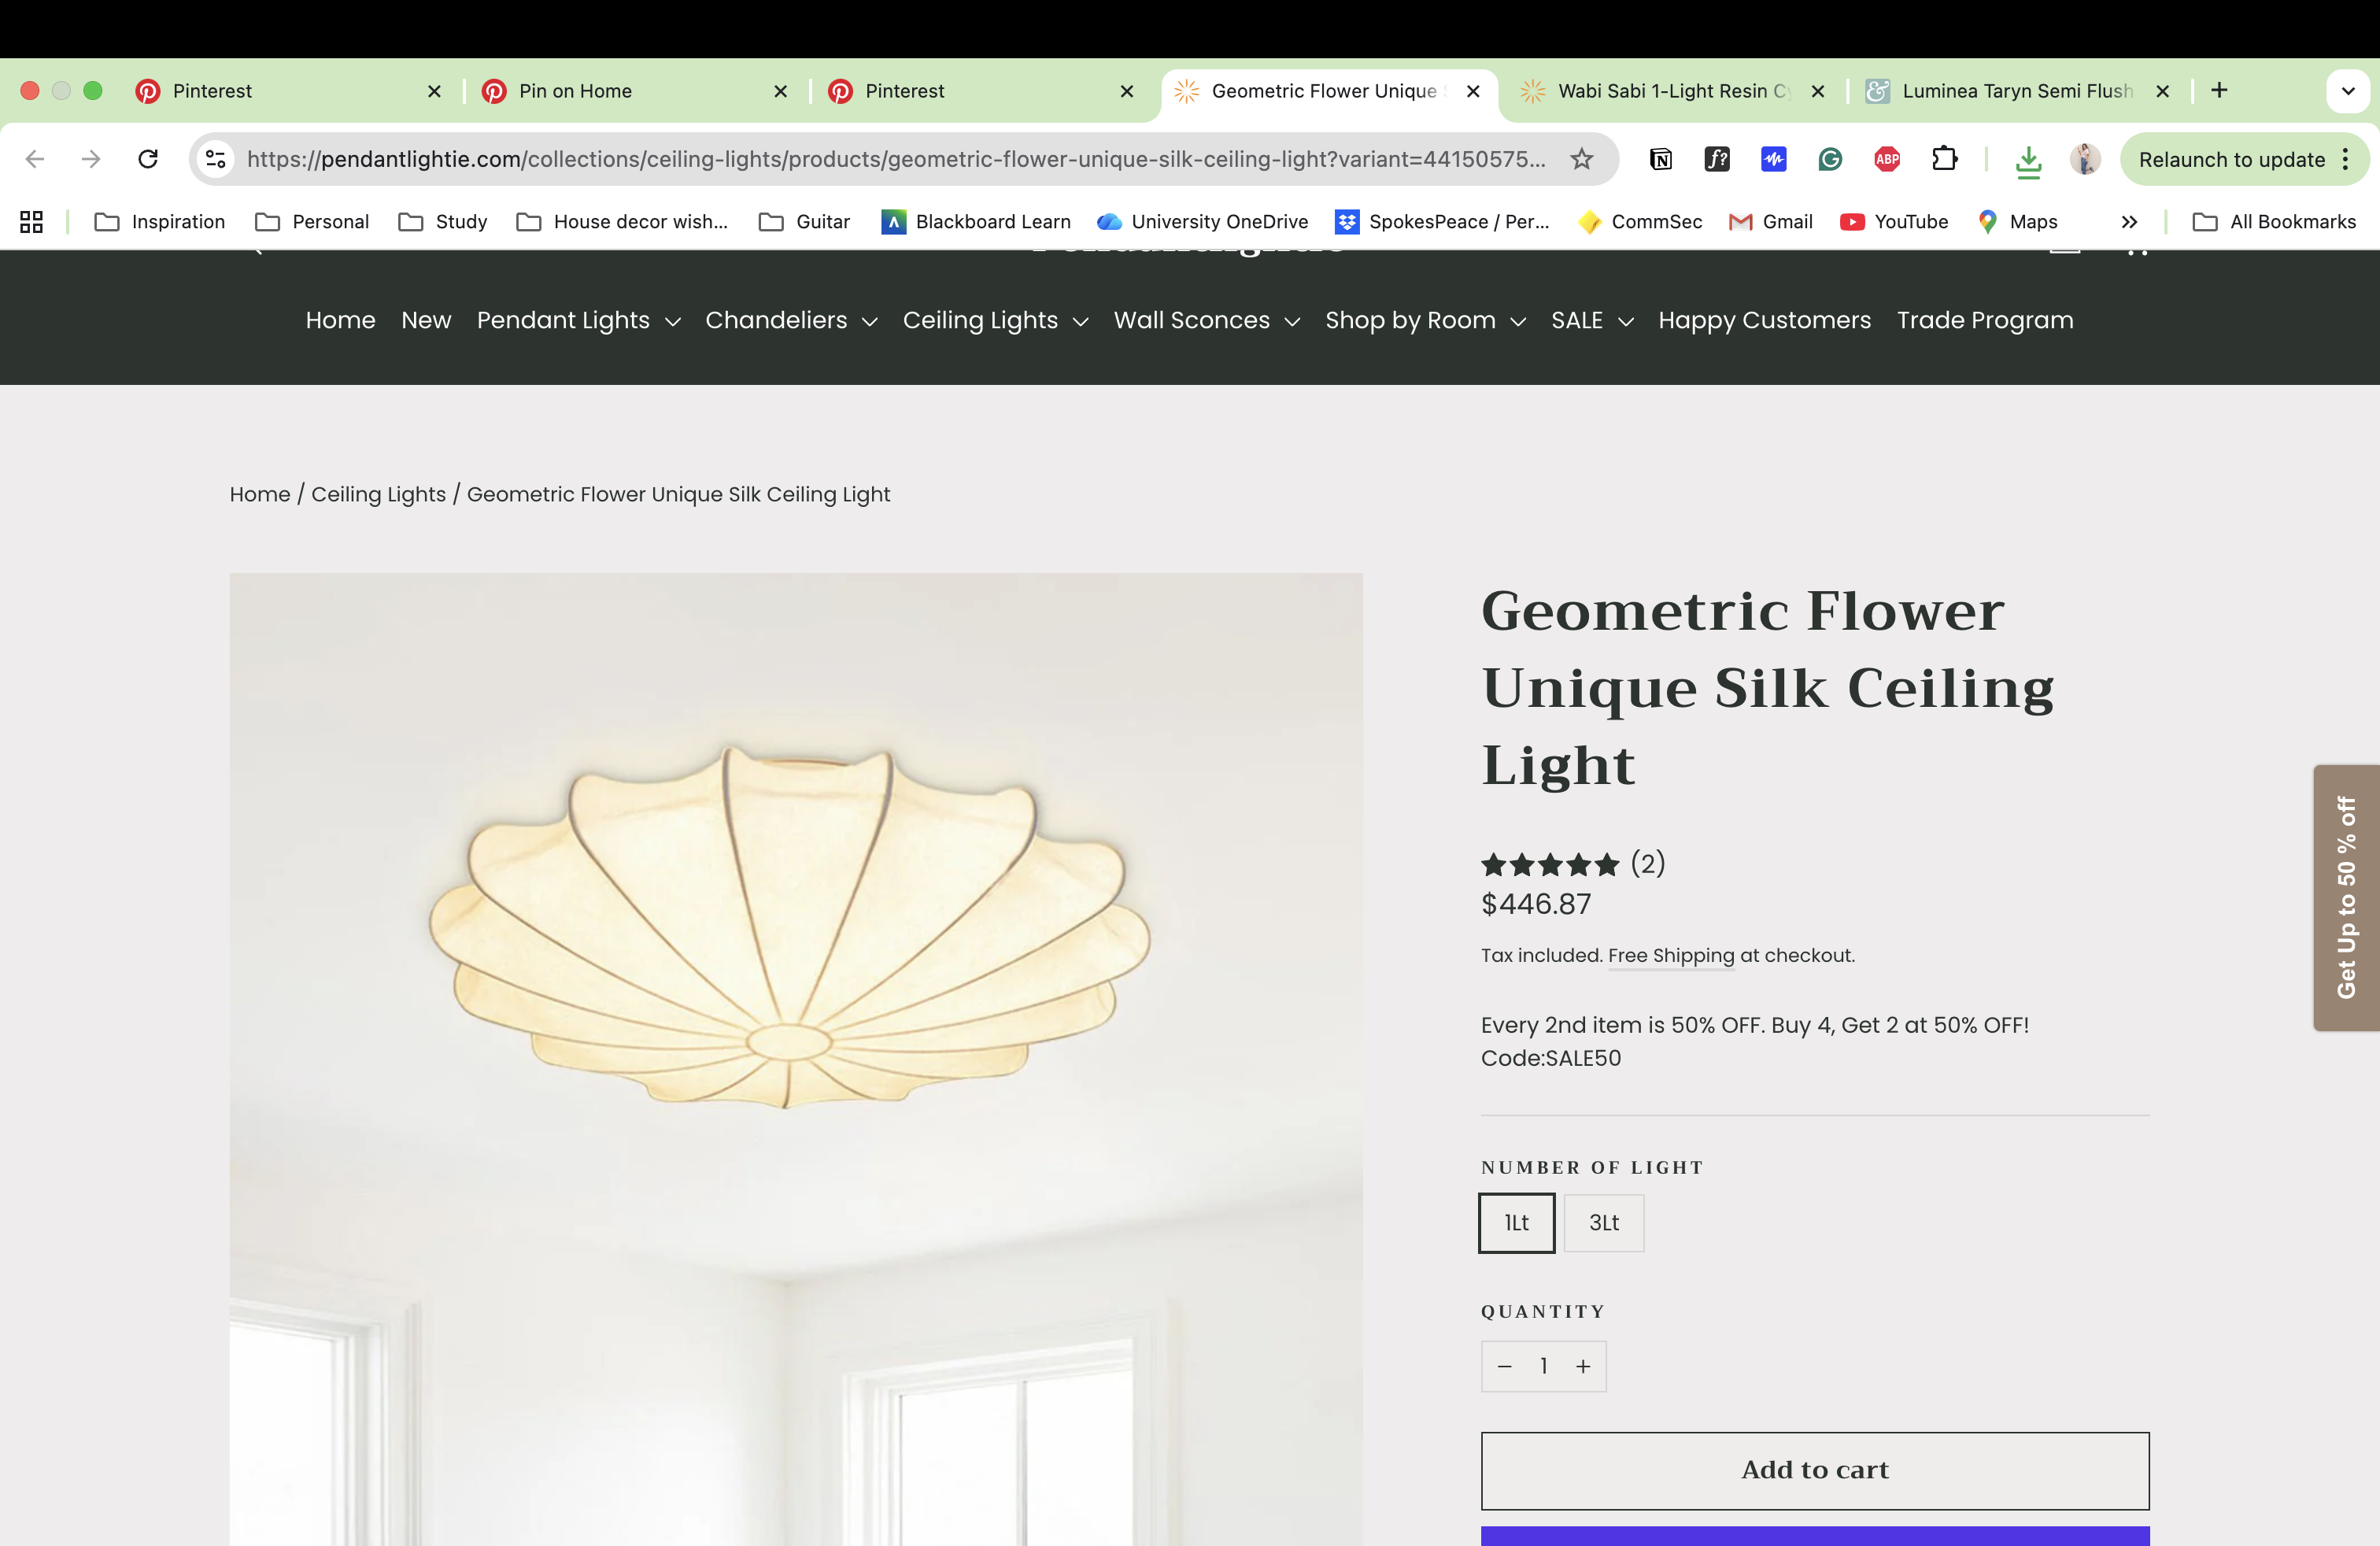This screenshot has width=2380, height=1546.
Task: Select the 3Lt light option
Action: tap(1604, 1222)
